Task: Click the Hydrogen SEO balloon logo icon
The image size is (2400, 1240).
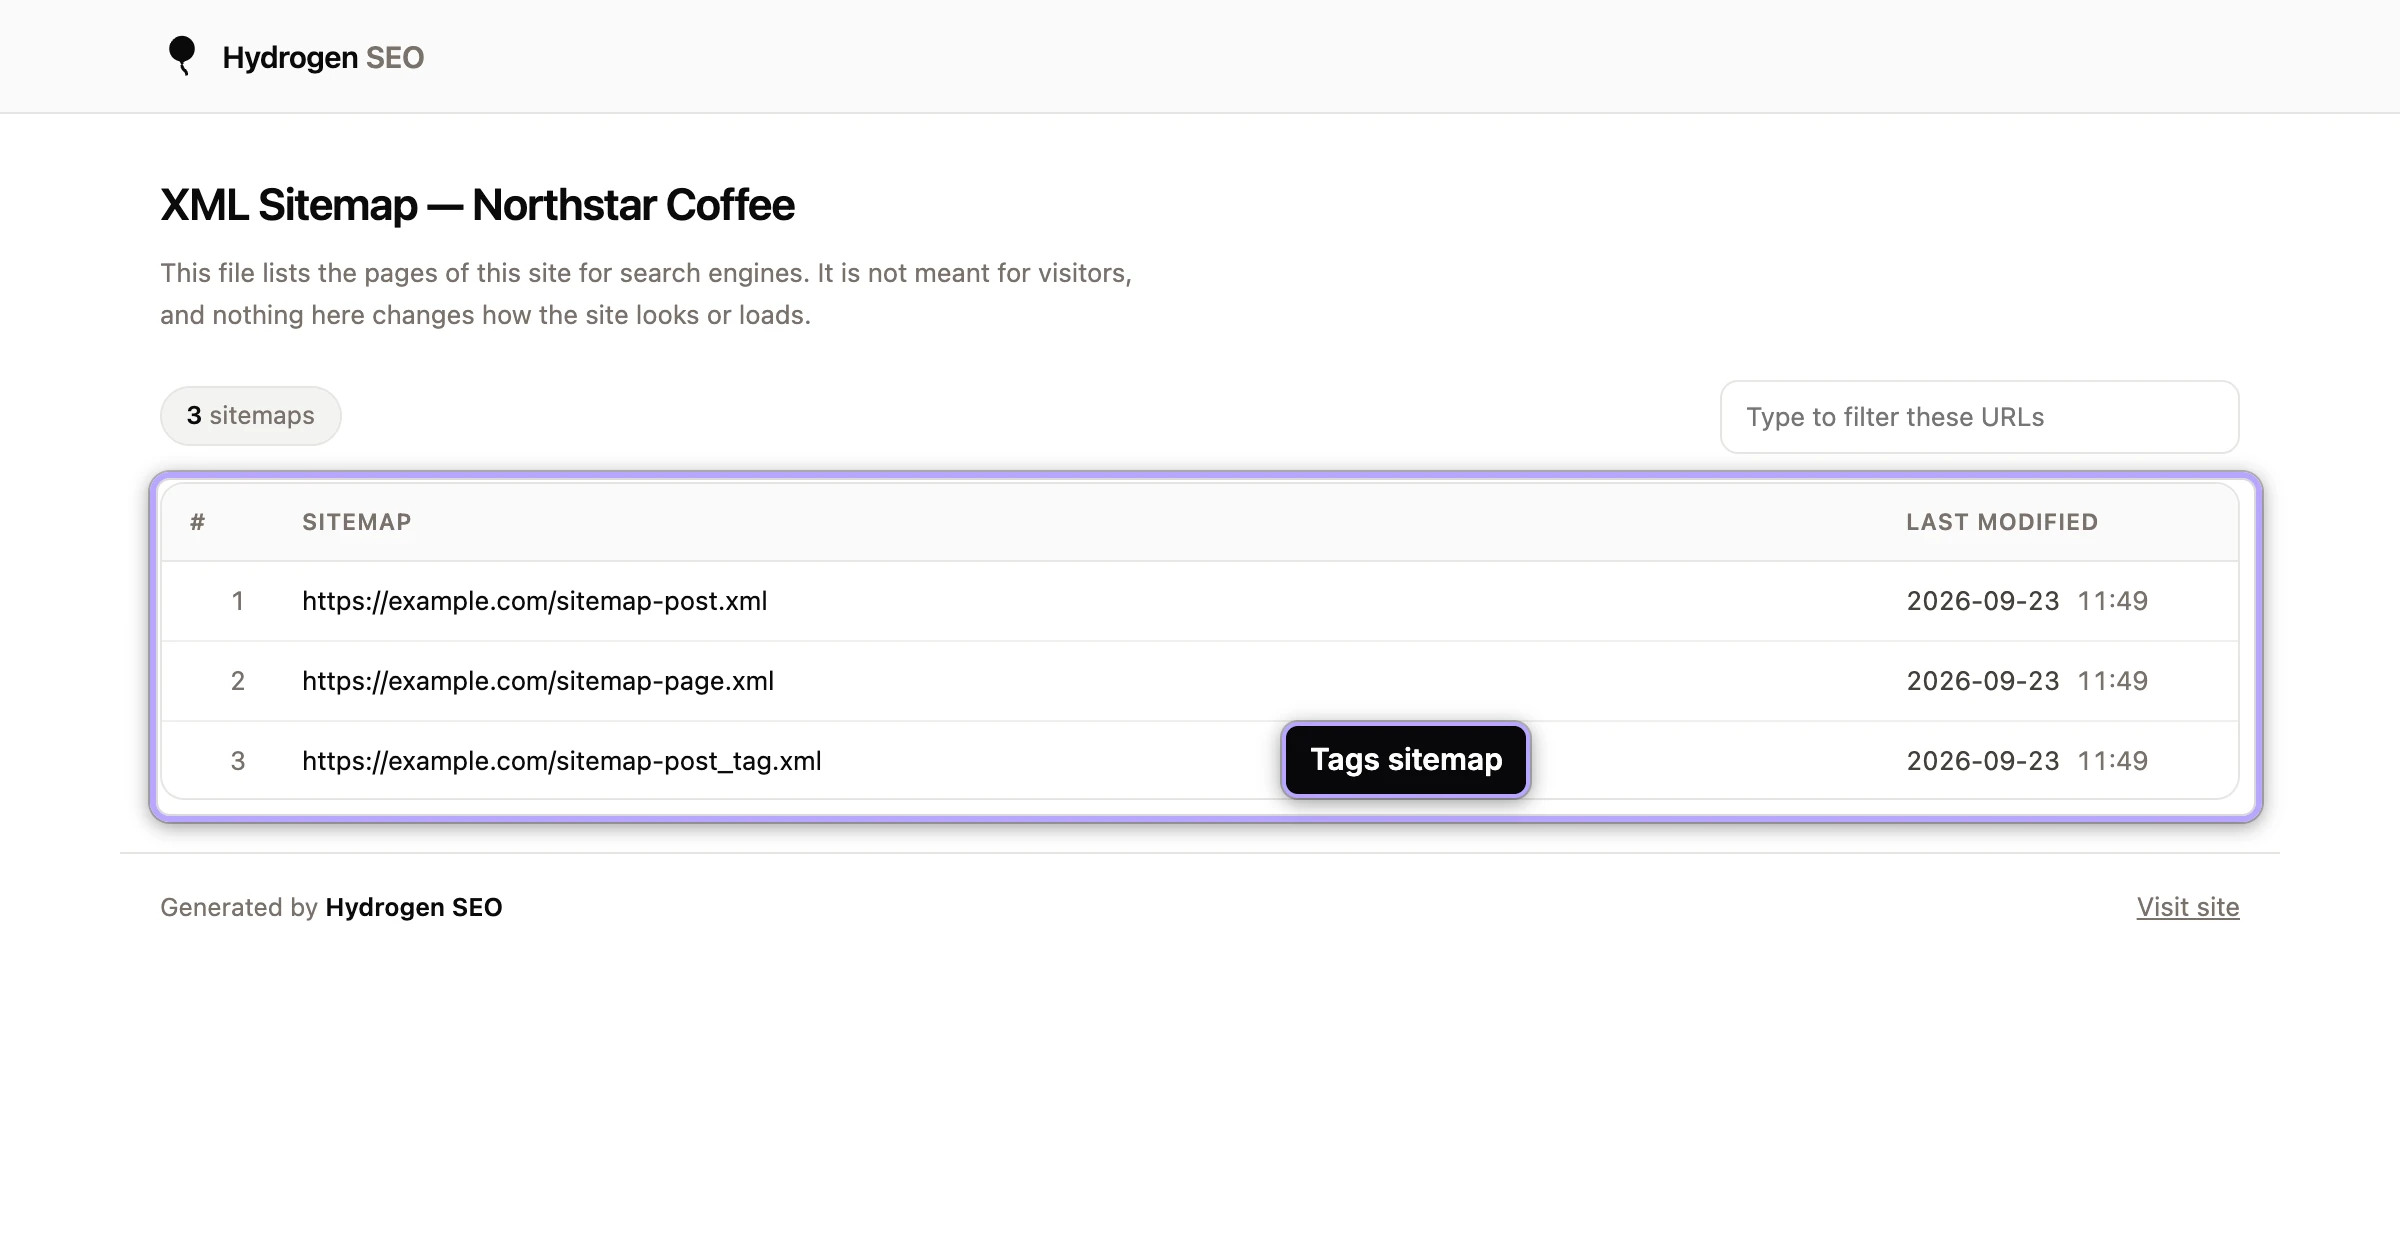Action: click(181, 56)
